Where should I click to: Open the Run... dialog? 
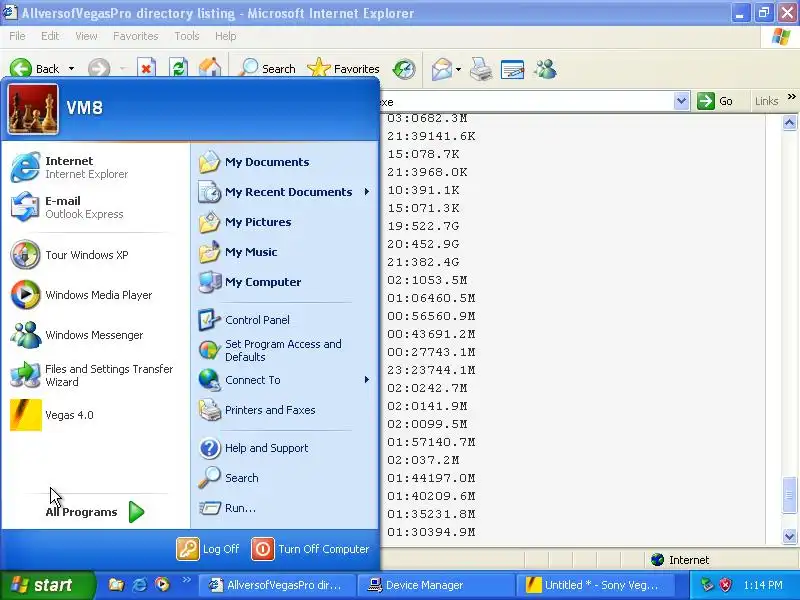(285, 508)
